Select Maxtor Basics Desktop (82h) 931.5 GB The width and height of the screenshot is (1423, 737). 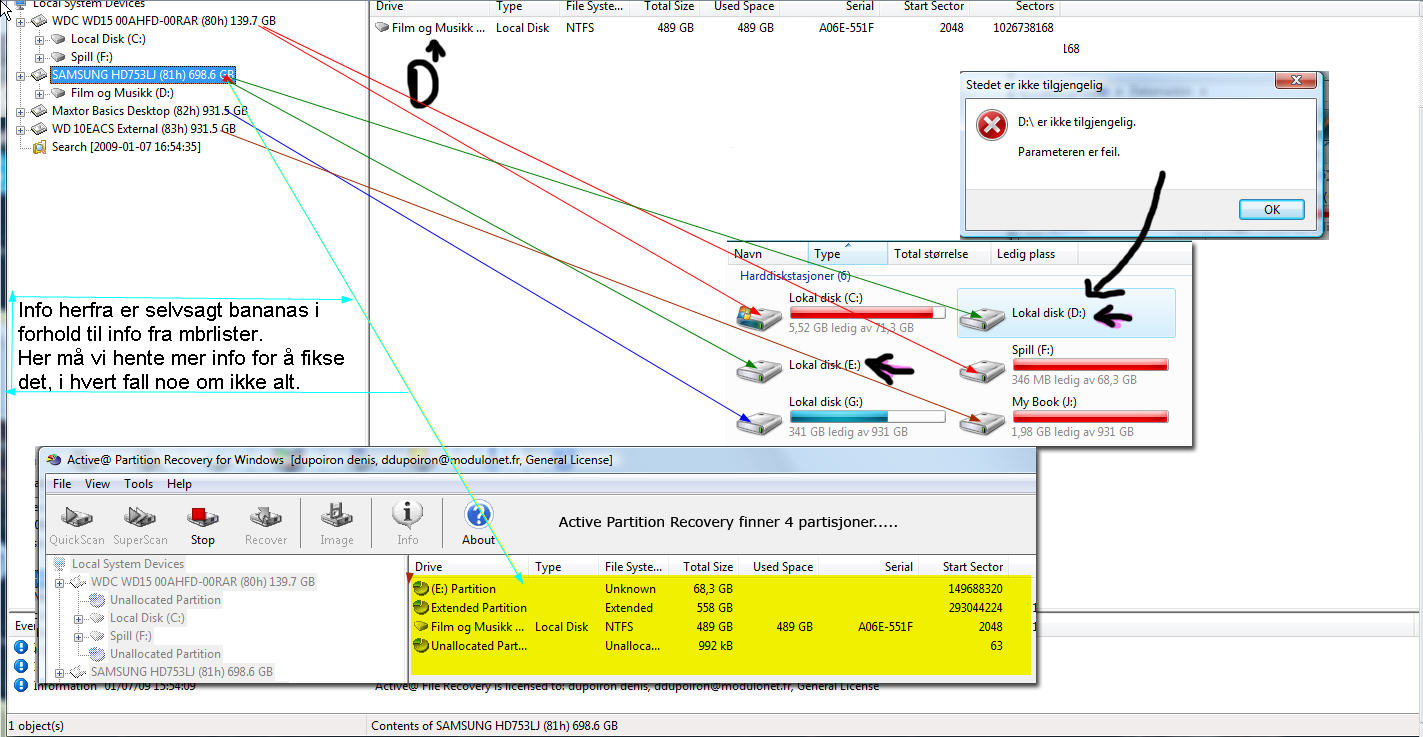coord(149,111)
